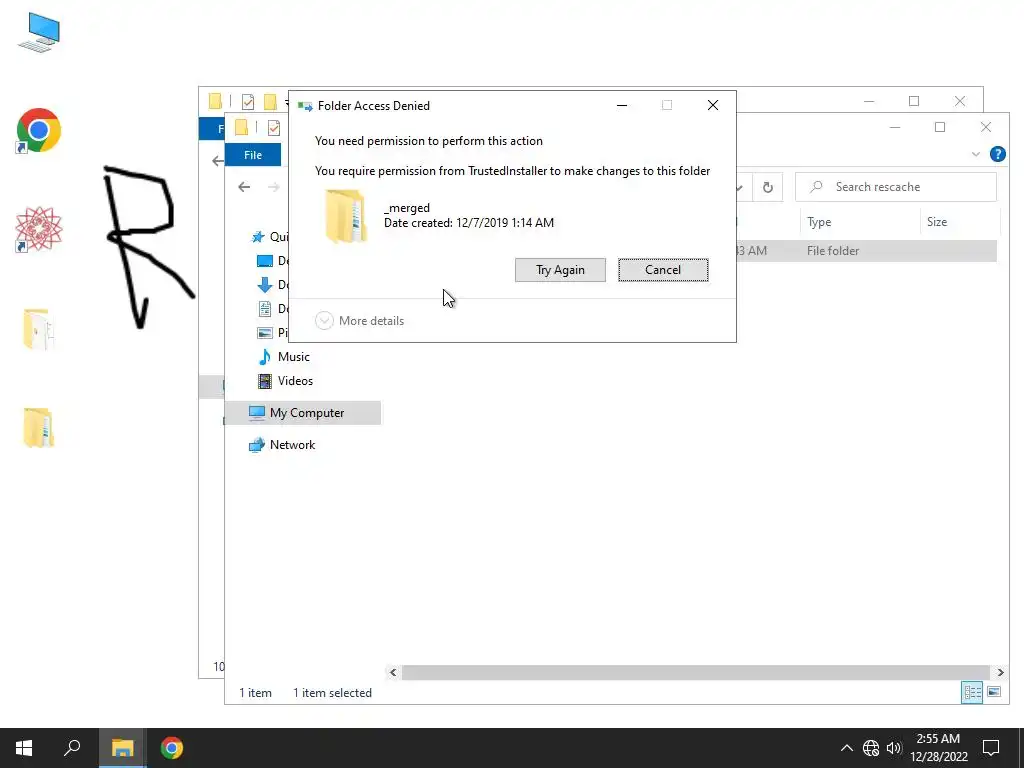Viewport: 1024px width, 768px height.
Task: Select Network in the navigation pane
Action: [x=282, y=445]
